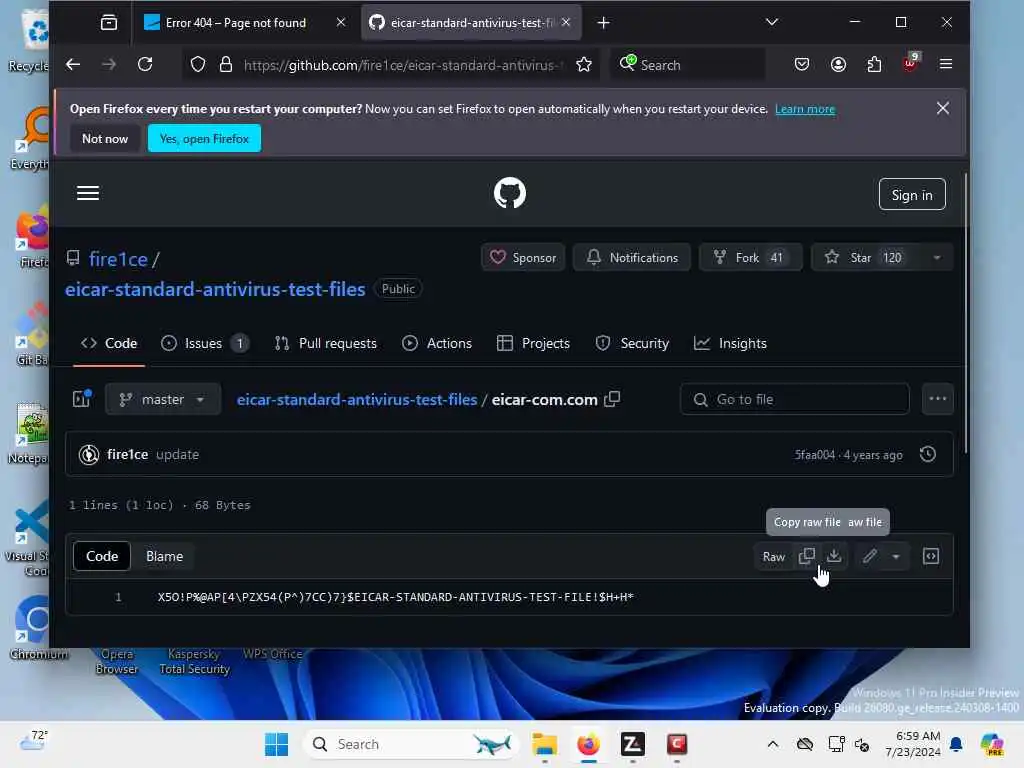
Task: View commit history clock icon
Action: 927,455
